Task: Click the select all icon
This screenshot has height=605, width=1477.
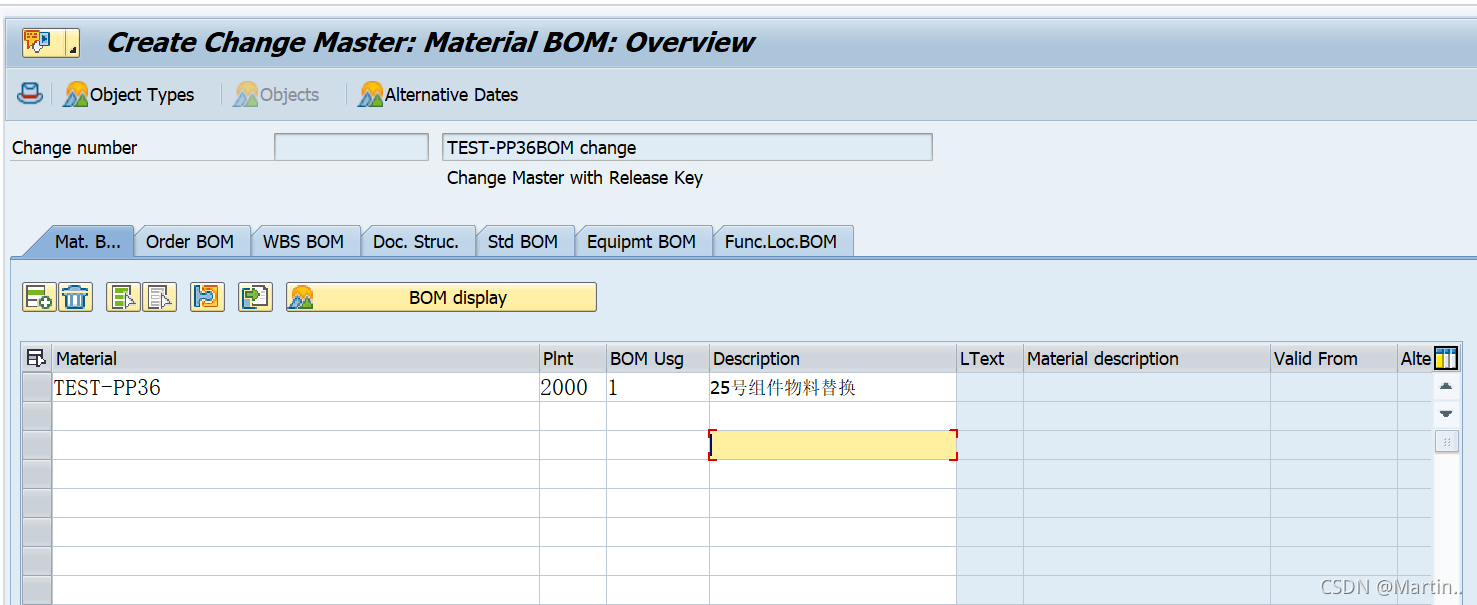Action: [123, 297]
